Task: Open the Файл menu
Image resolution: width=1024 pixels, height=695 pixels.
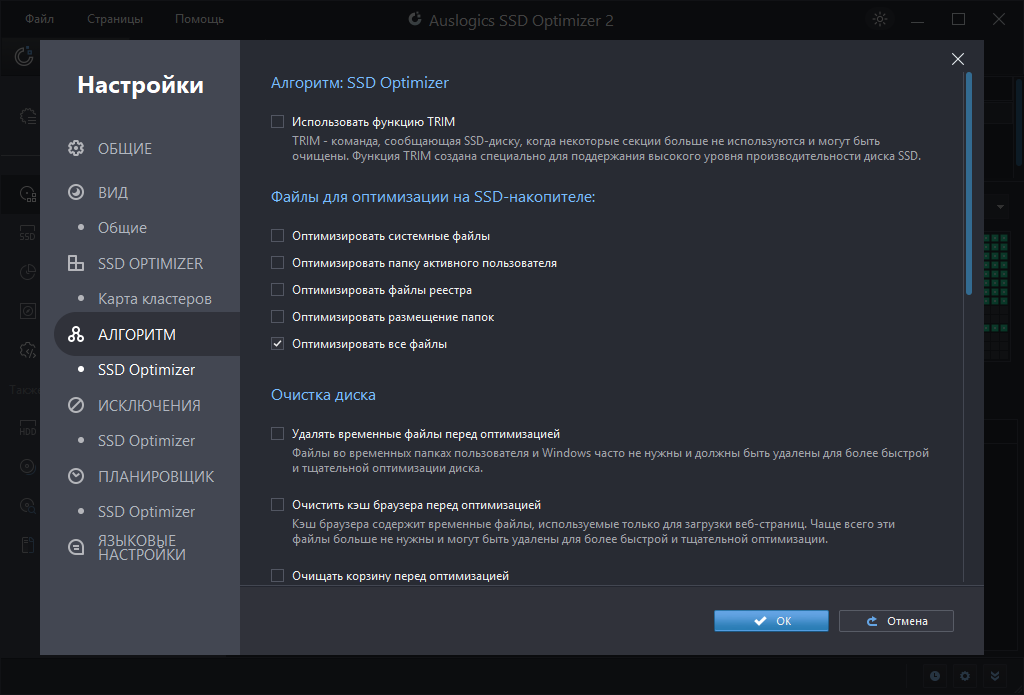Action: click(39, 19)
